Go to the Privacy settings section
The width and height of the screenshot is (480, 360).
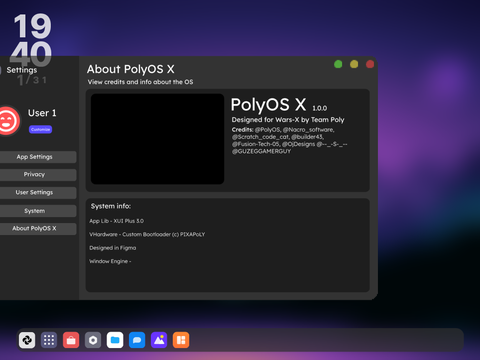[37, 175]
